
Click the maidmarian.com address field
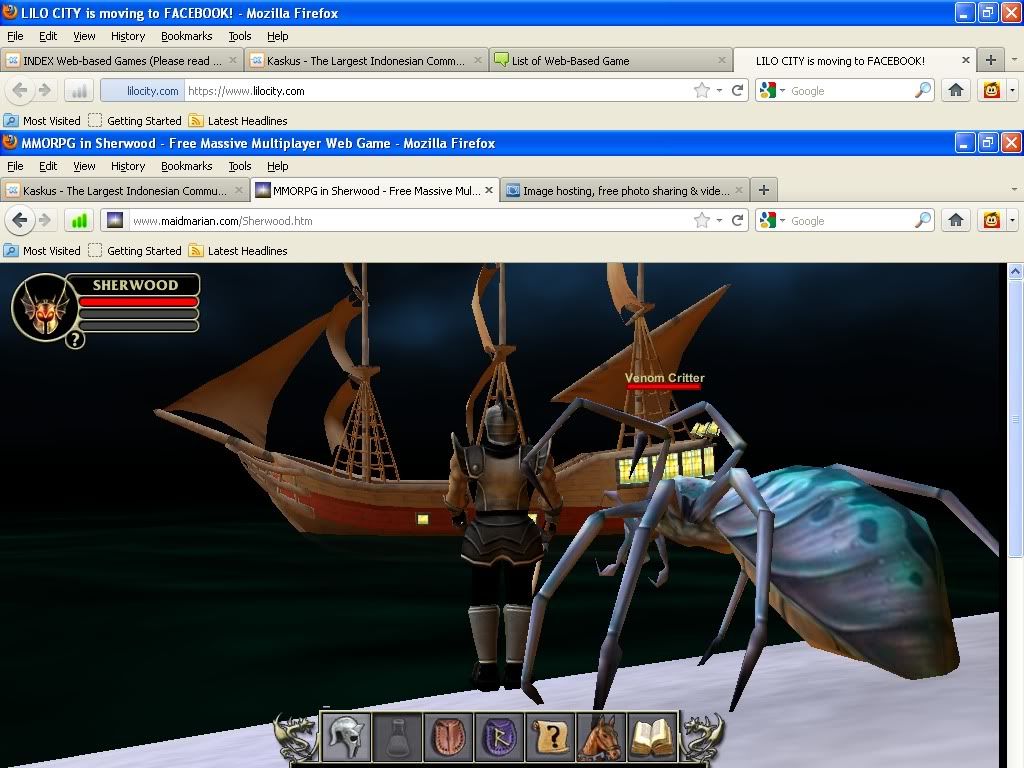[x=410, y=221]
